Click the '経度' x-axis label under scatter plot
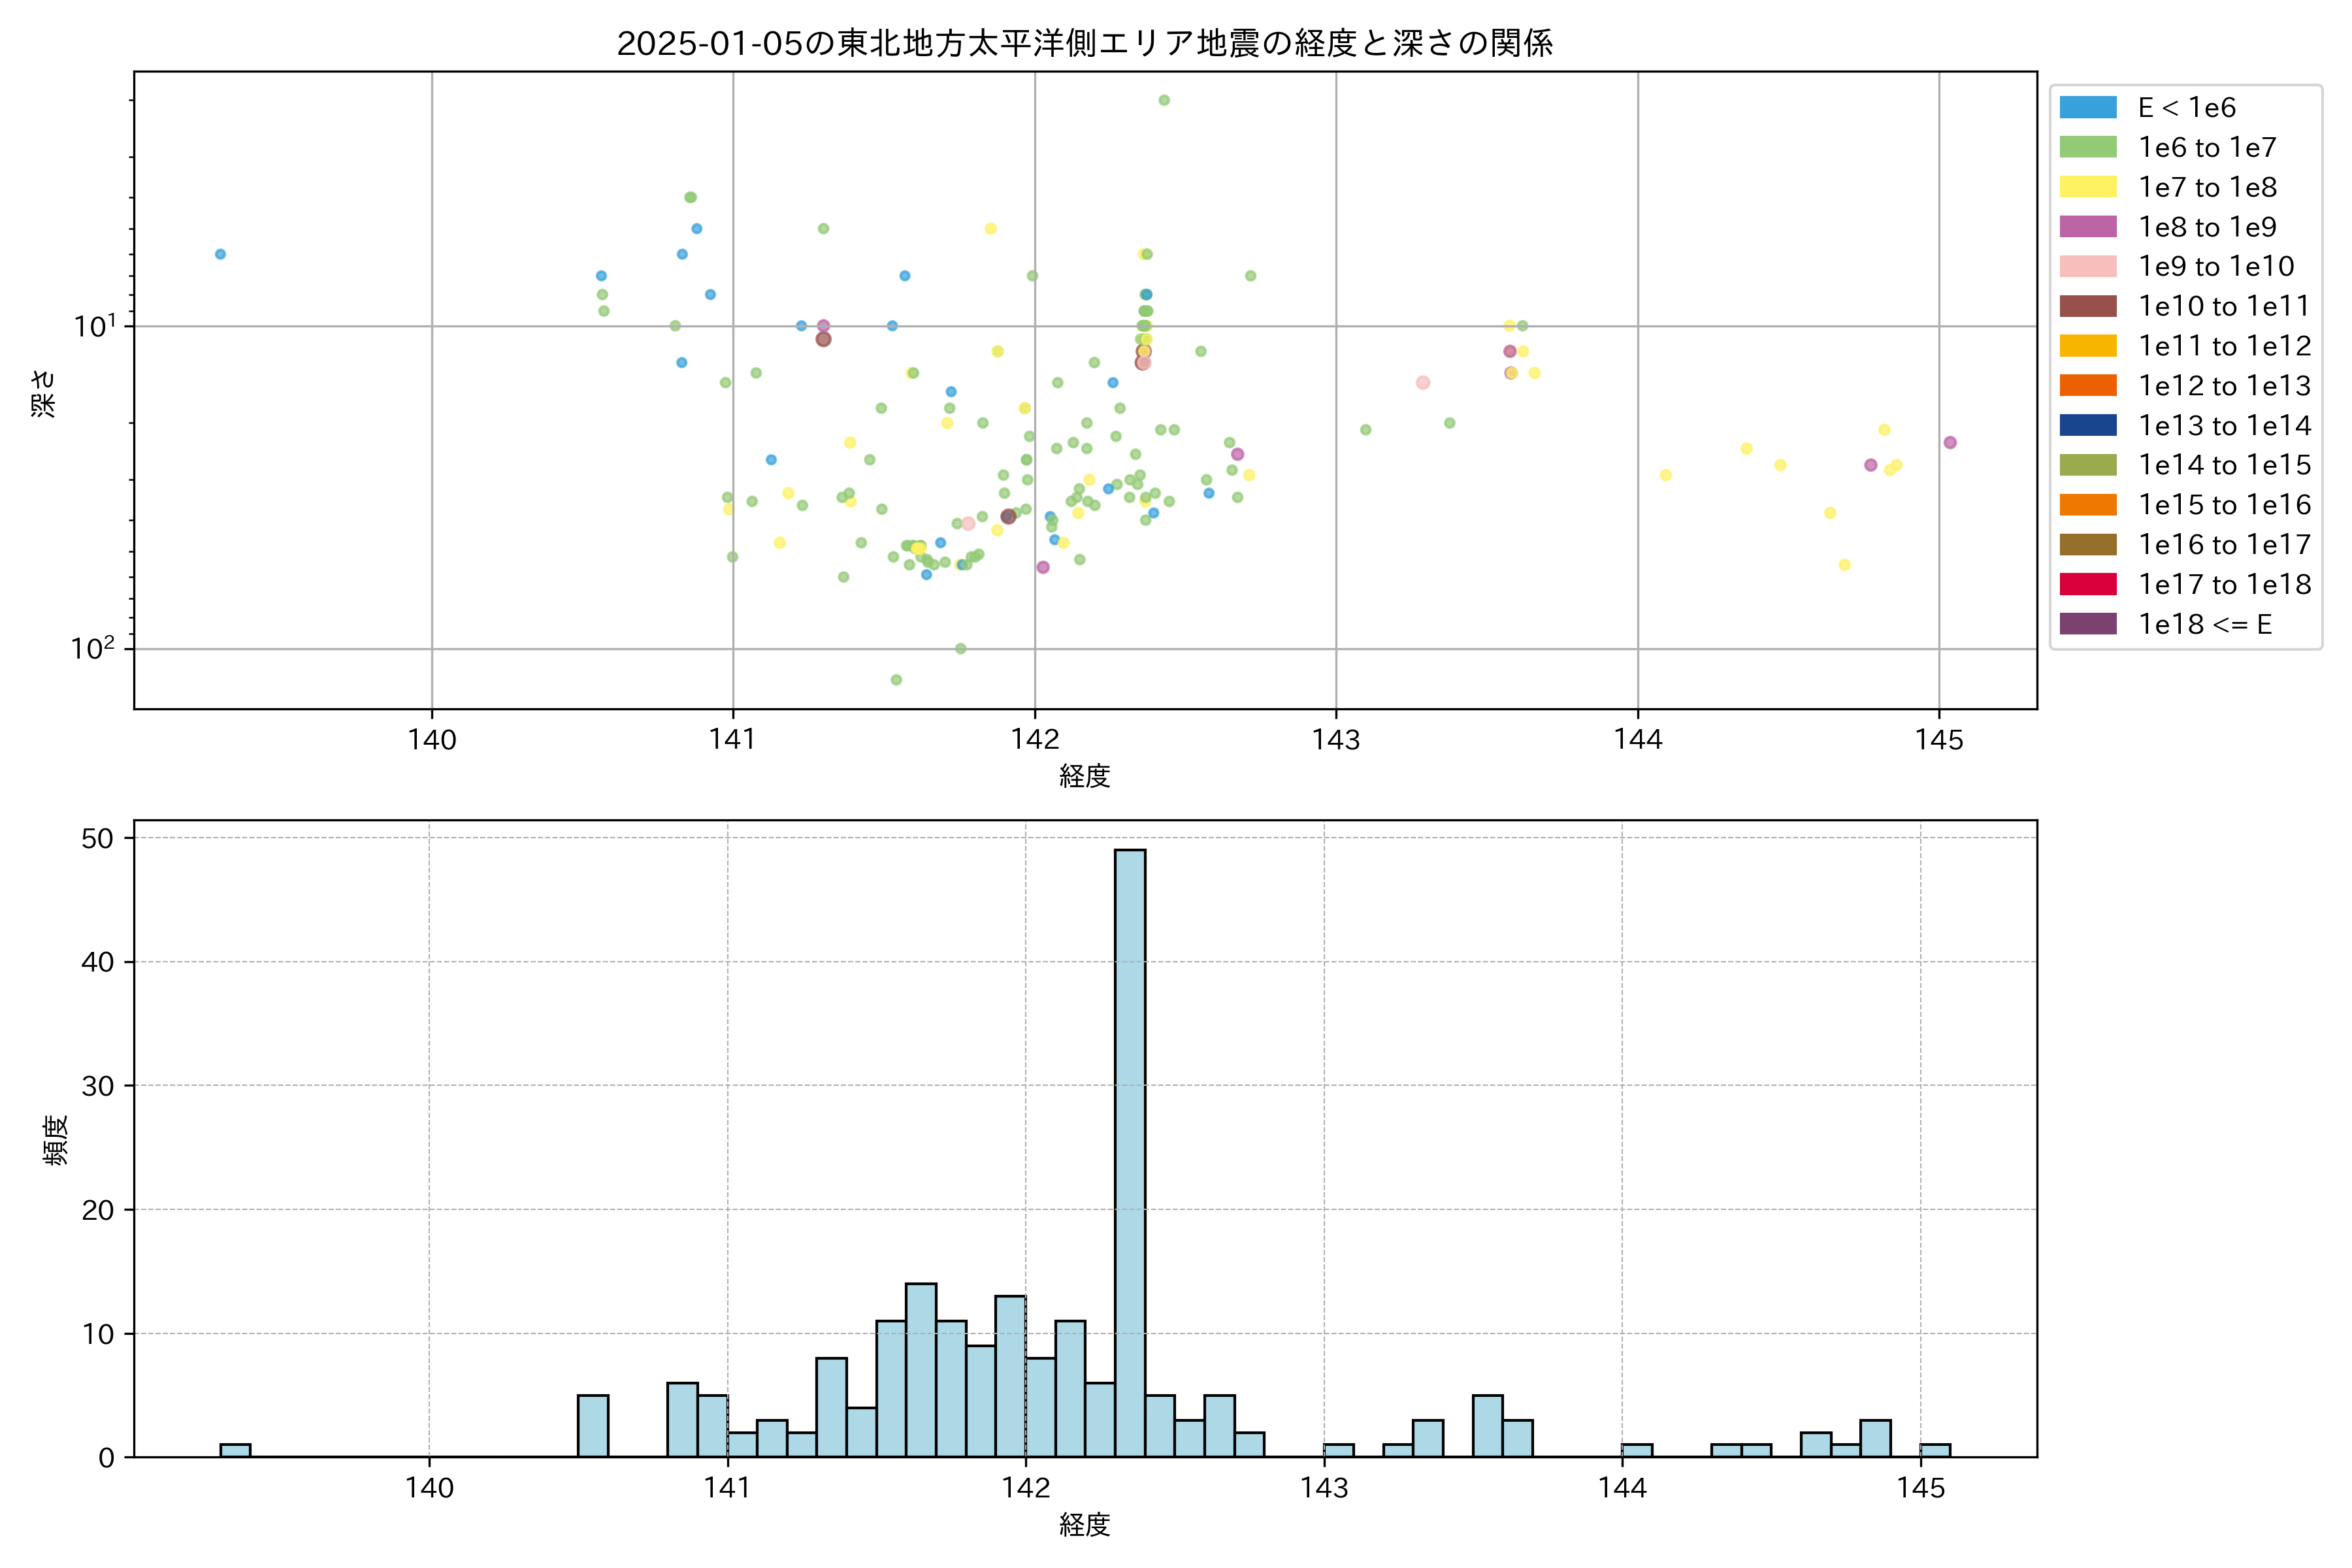Image resolution: width=2352 pixels, height=1568 pixels. pos(1084,776)
